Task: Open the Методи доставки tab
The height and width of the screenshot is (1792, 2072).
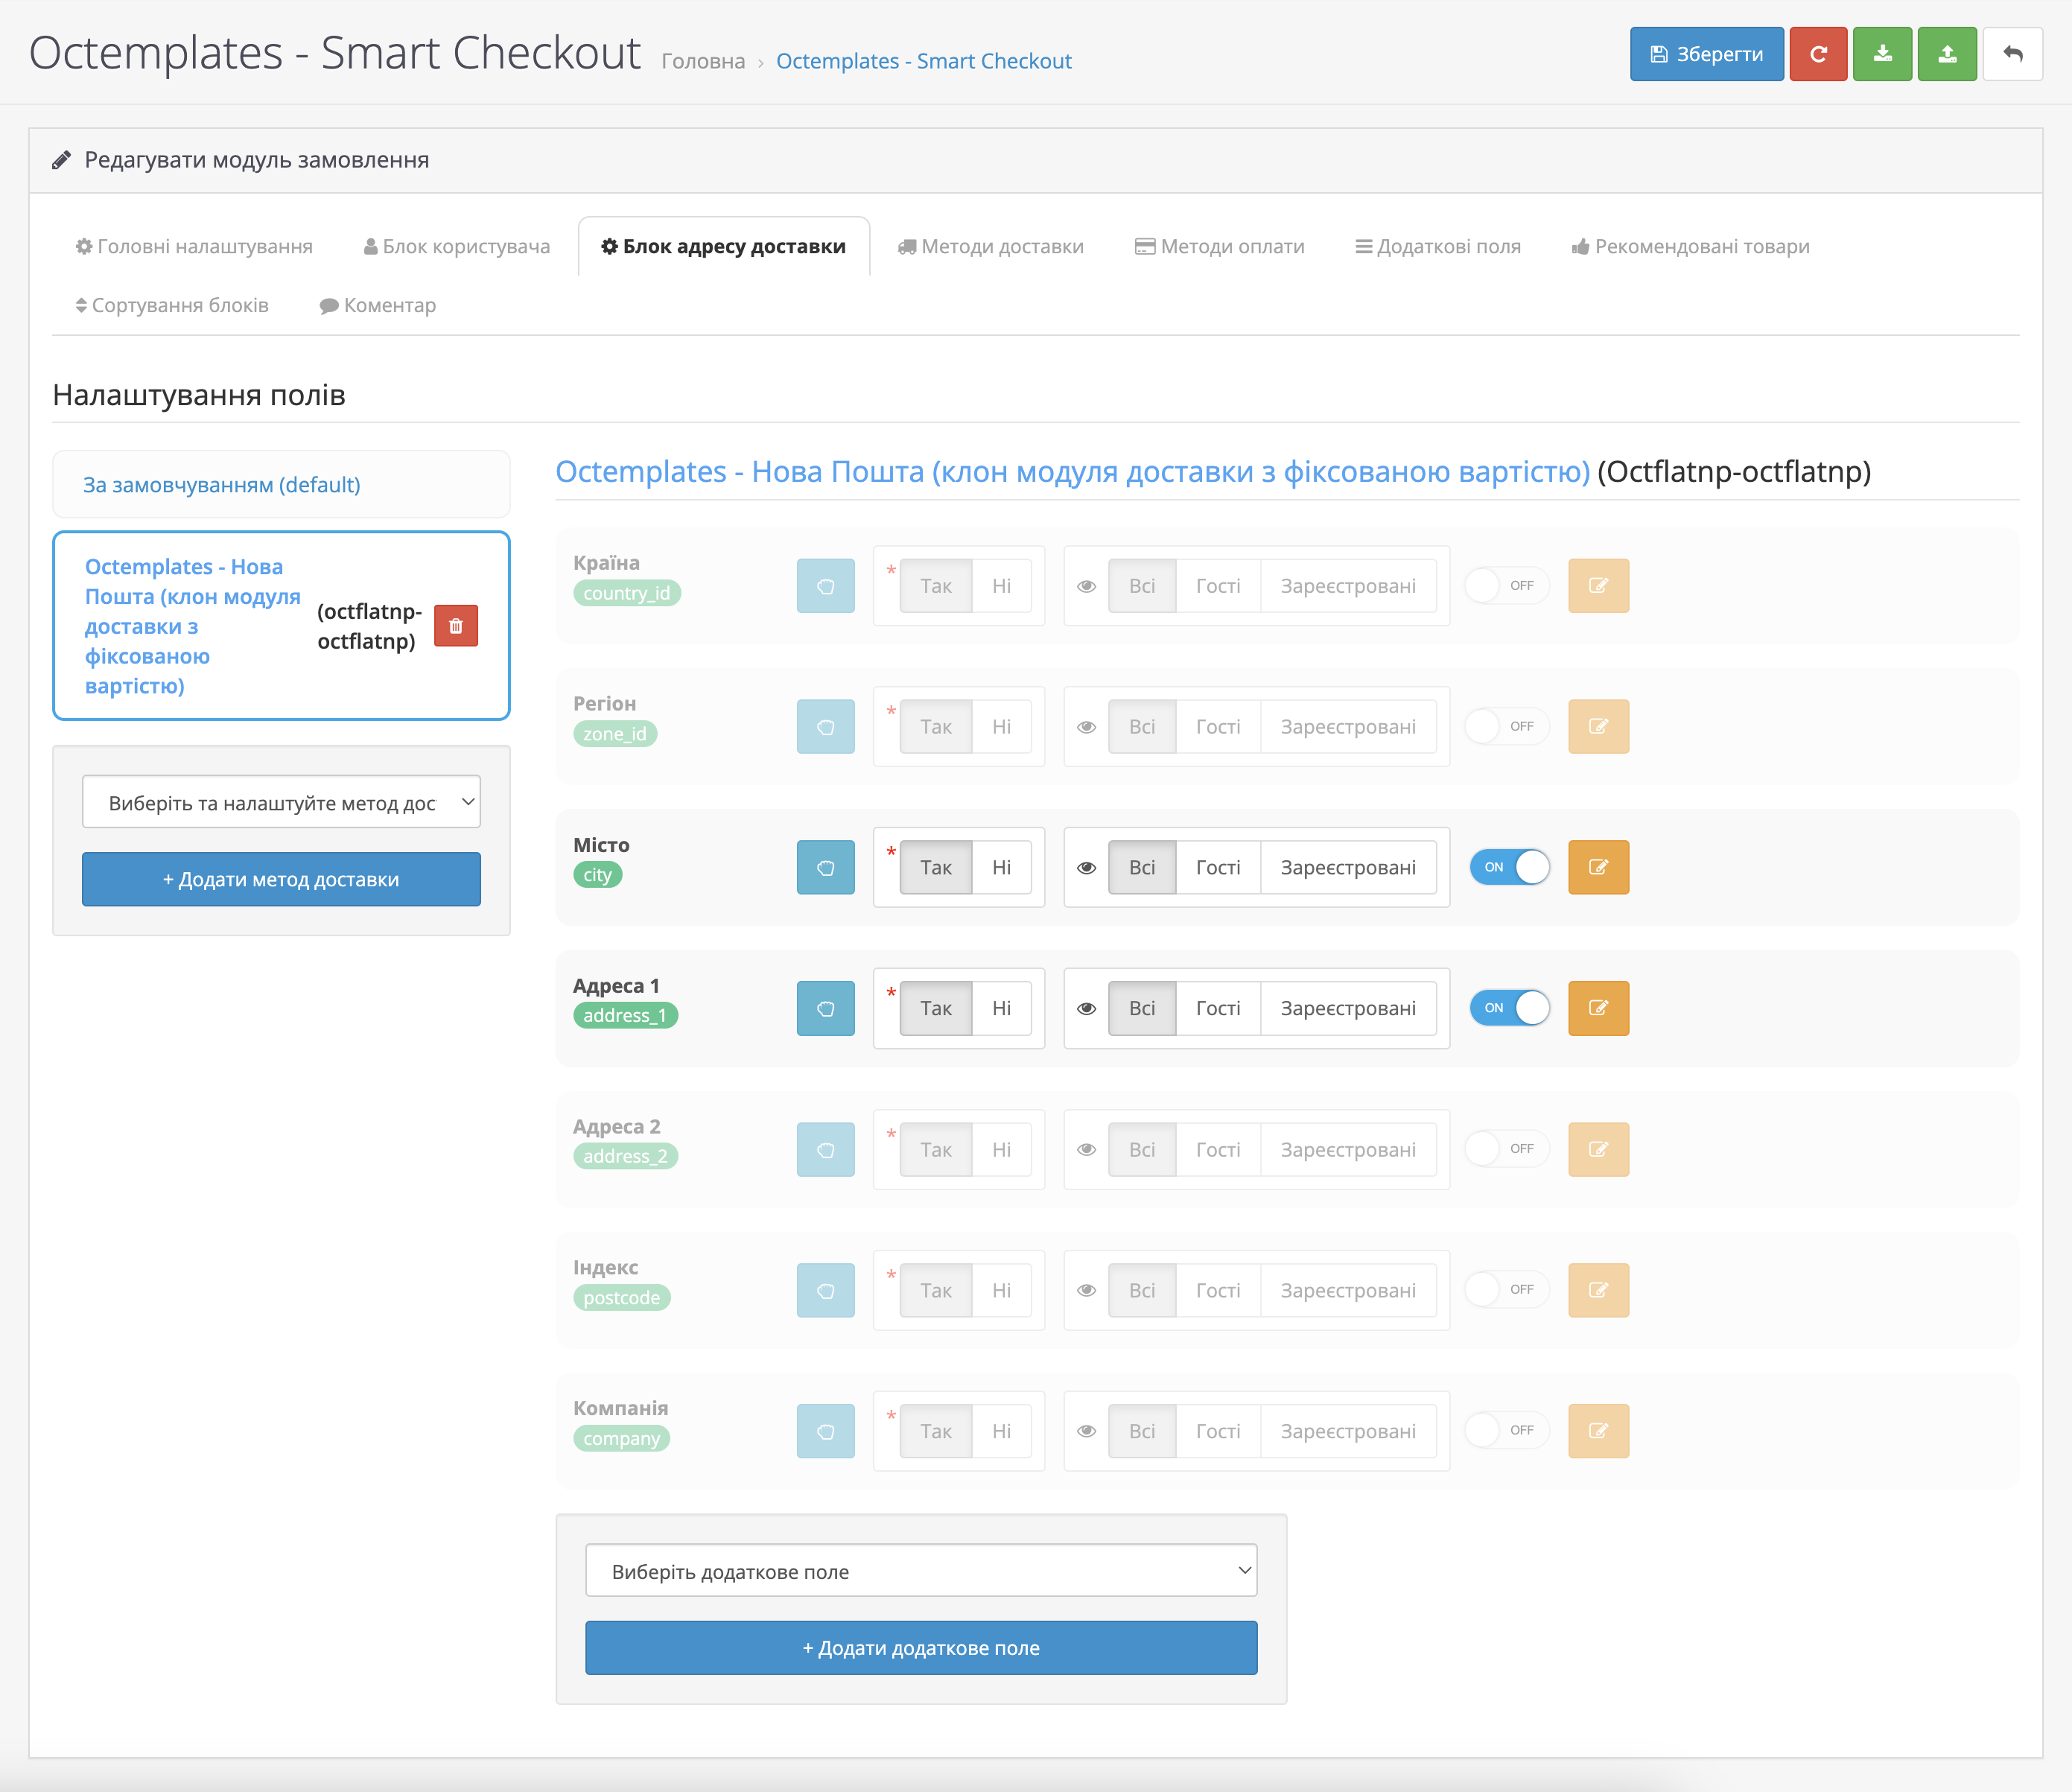Action: pyautogui.click(x=990, y=247)
